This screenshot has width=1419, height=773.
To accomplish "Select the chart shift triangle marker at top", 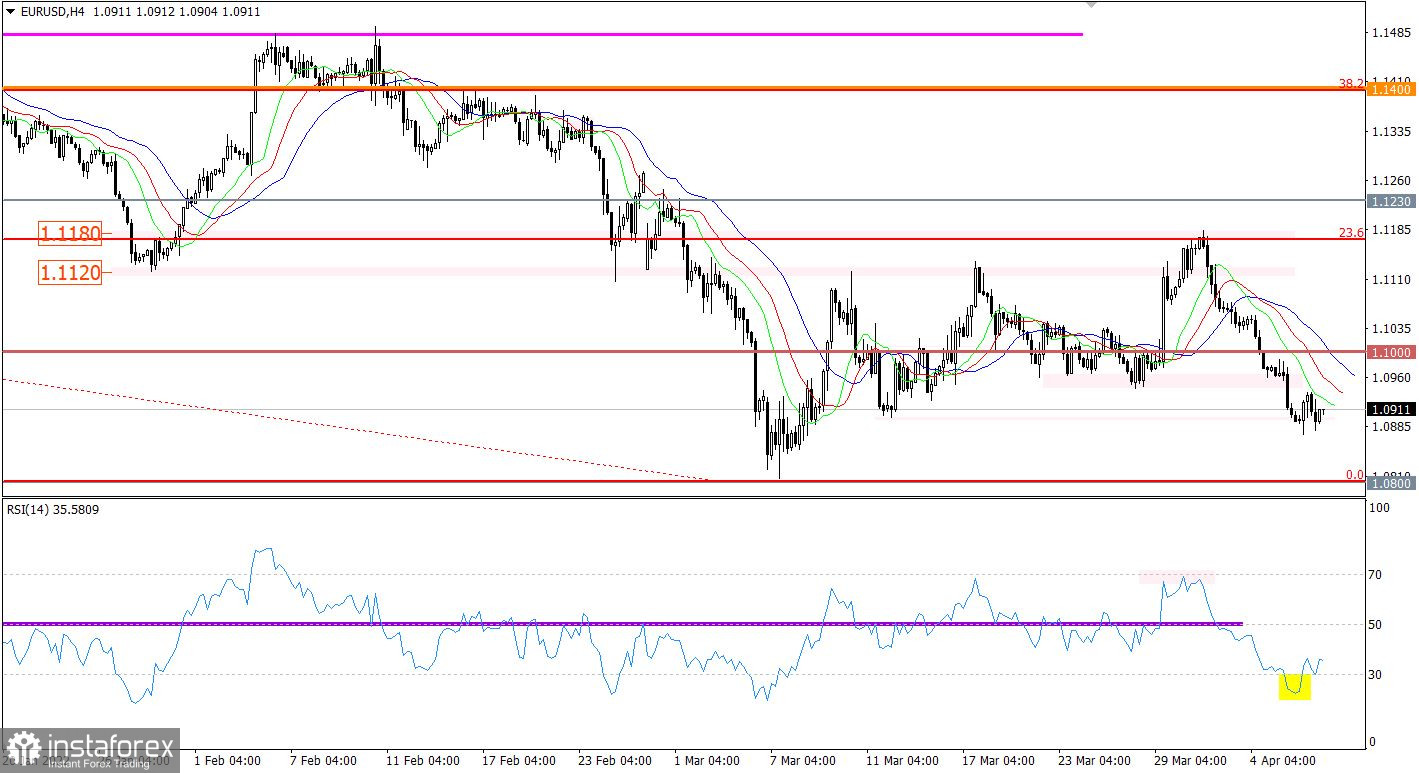I will coord(1092,4).
